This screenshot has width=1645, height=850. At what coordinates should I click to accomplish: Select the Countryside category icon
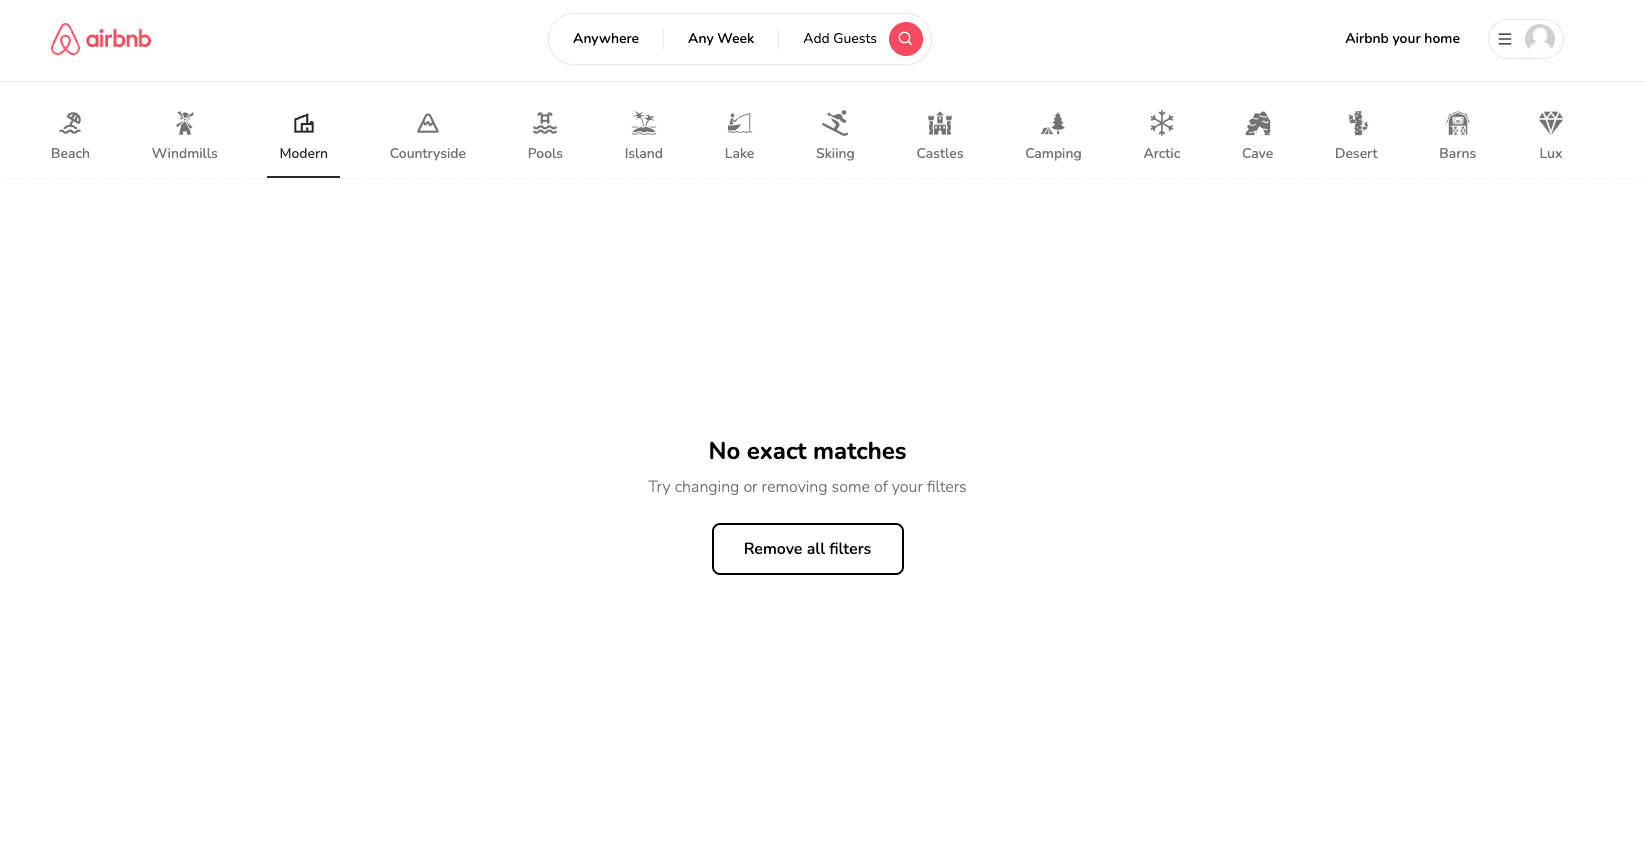pyautogui.click(x=428, y=123)
